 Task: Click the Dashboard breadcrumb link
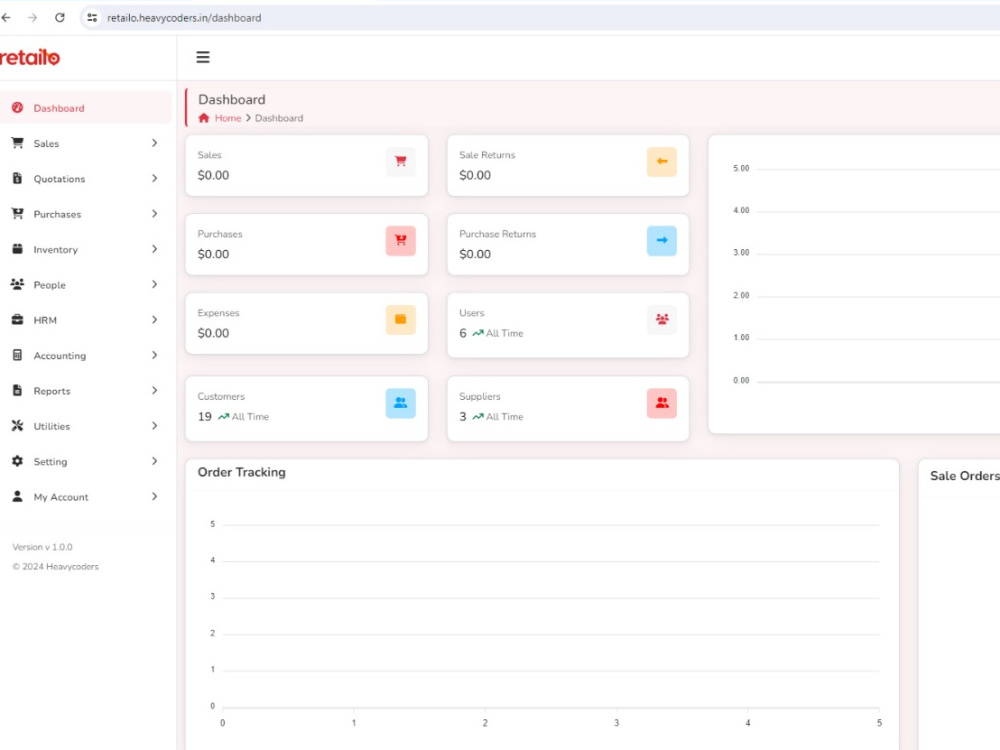[278, 118]
